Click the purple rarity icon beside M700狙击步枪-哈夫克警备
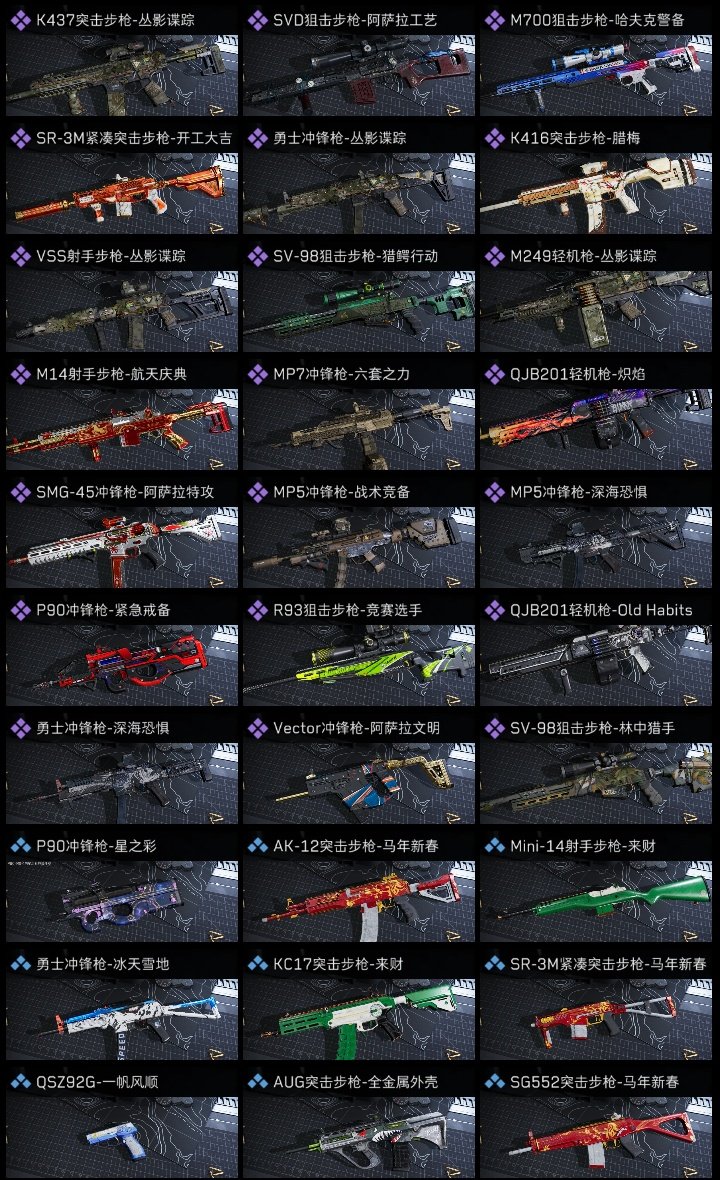720x1180 pixels. [494, 20]
